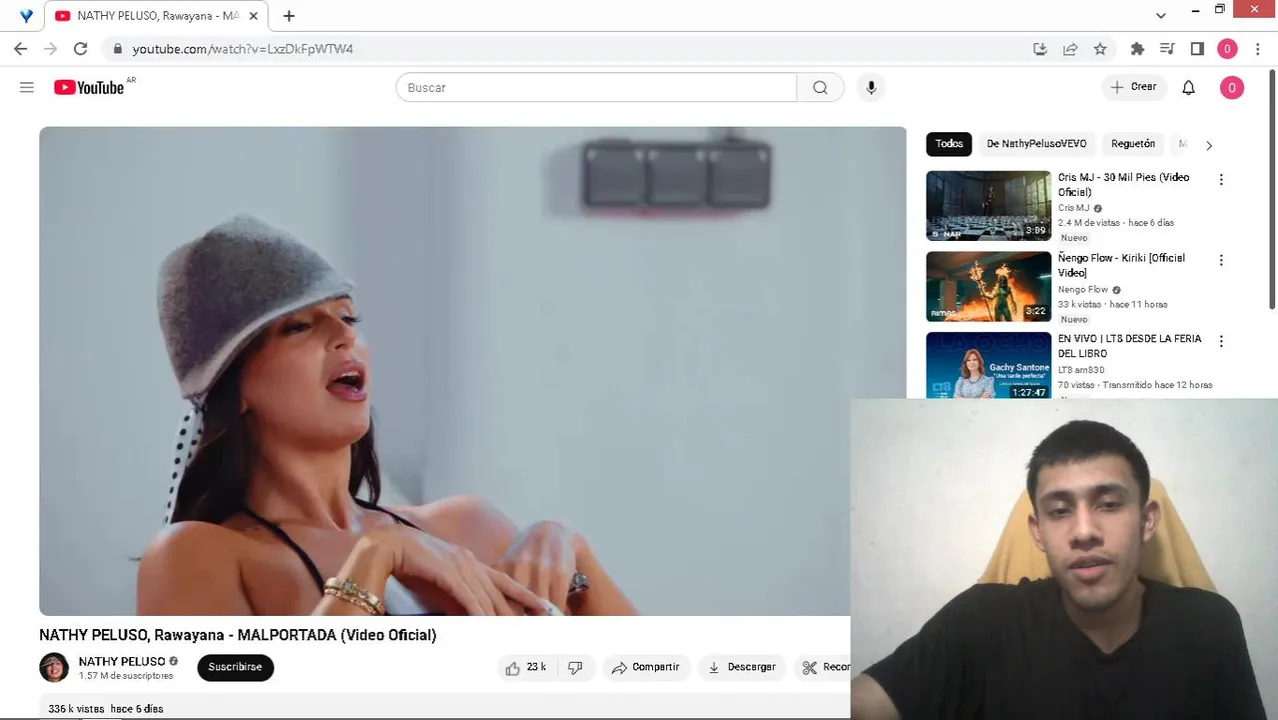Open options for Ñengo Flow video
This screenshot has width=1278, height=720.
point(1220,260)
